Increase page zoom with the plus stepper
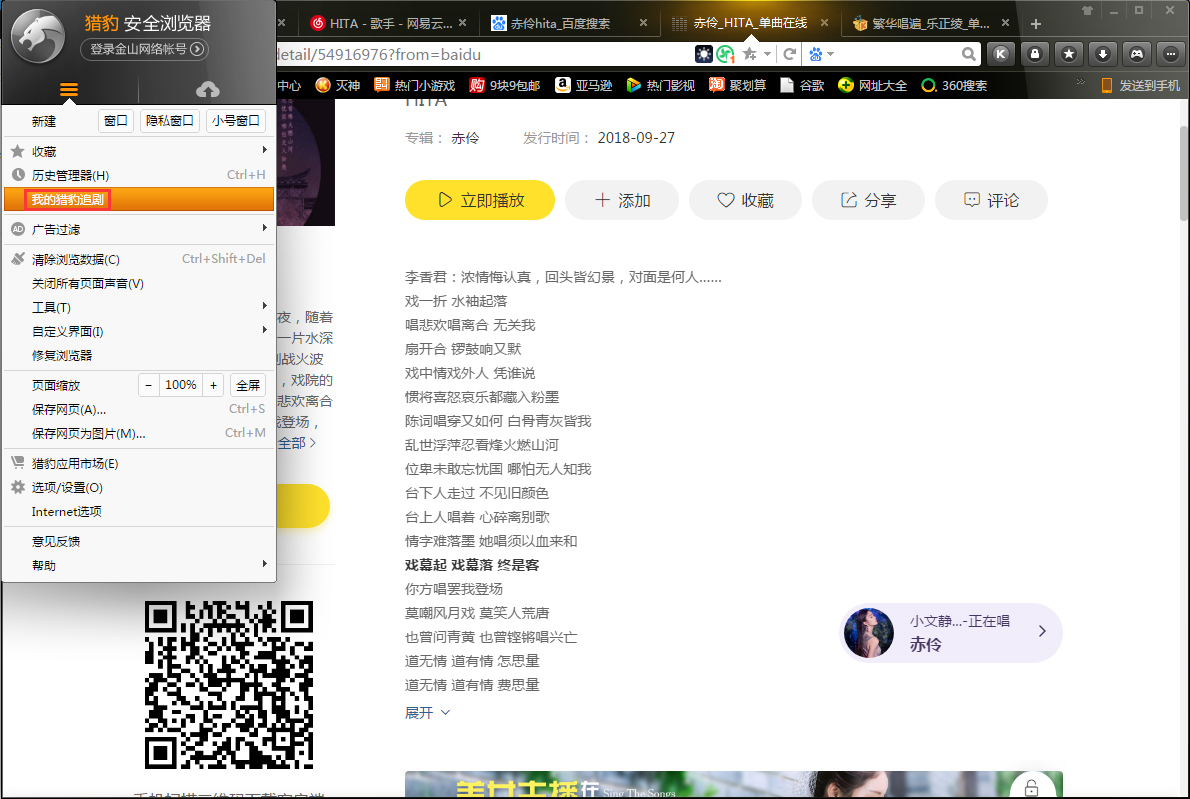 click(x=213, y=384)
